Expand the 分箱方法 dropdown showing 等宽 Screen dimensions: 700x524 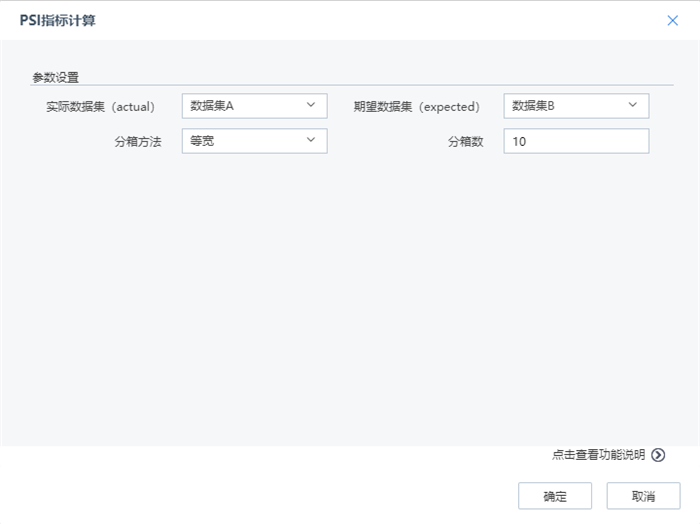pos(254,141)
